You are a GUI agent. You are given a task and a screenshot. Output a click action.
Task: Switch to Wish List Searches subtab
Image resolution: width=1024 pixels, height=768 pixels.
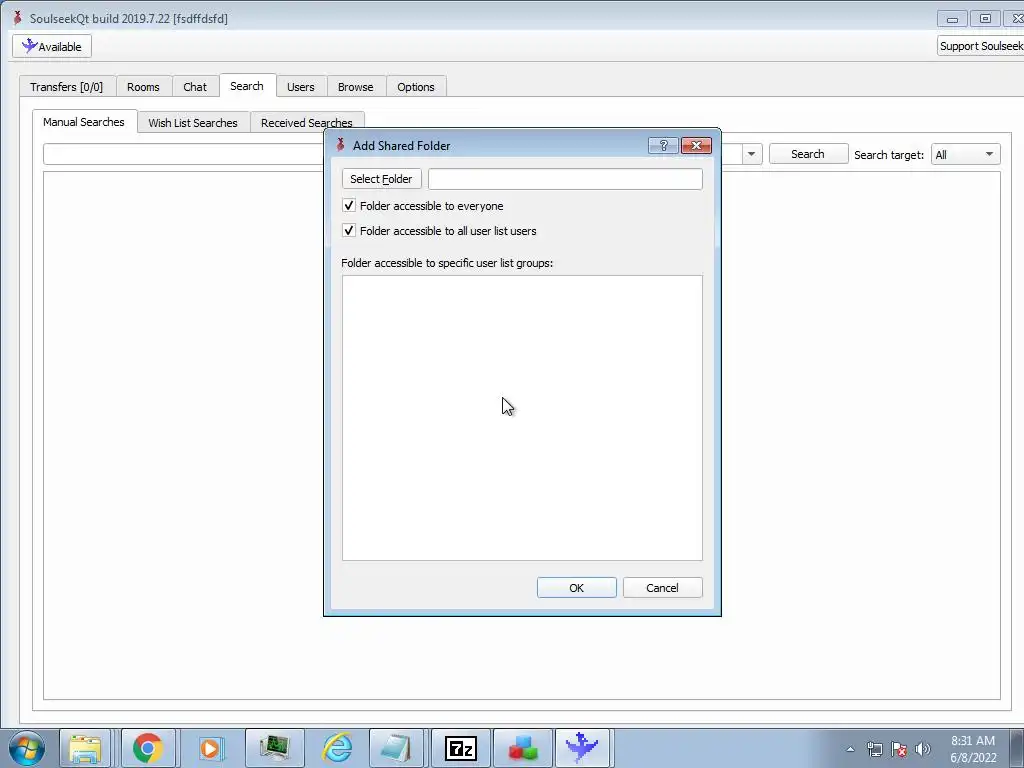click(x=193, y=123)
